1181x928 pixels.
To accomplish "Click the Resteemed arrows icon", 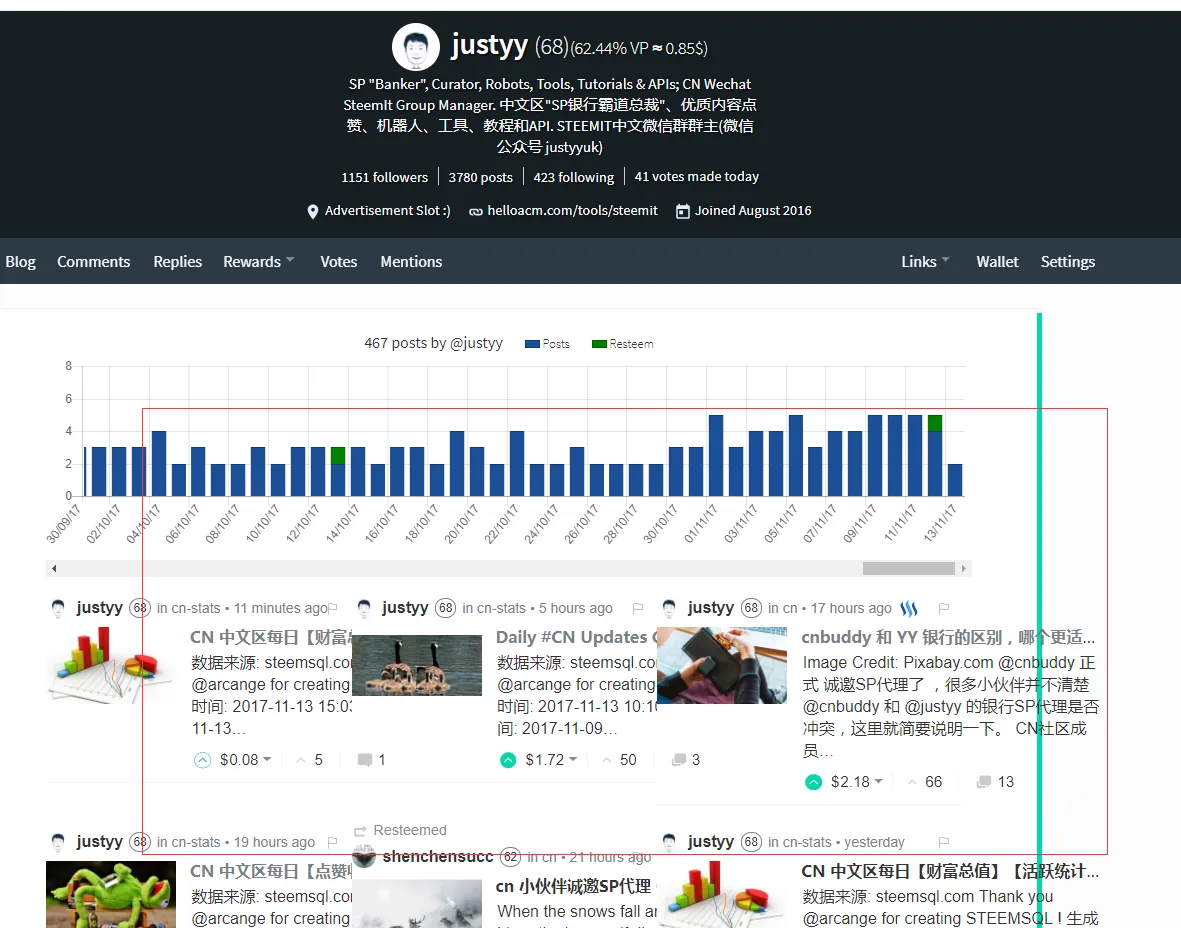I will [360, 830].
